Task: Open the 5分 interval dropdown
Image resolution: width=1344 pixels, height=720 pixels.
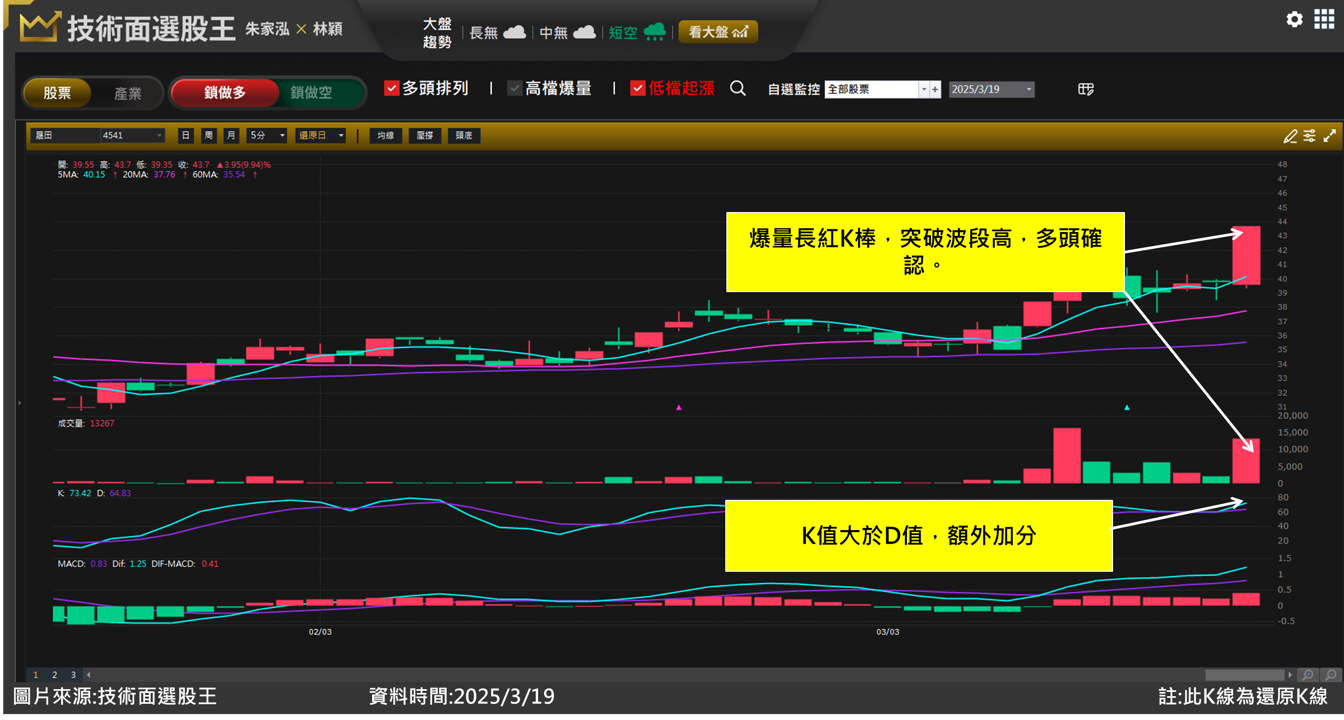Action: point(267,135)
